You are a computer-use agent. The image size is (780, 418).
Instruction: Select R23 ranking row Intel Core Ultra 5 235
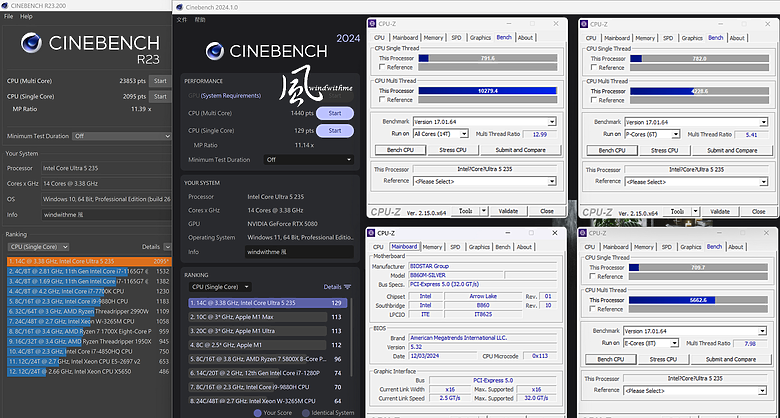click(89, 261)
